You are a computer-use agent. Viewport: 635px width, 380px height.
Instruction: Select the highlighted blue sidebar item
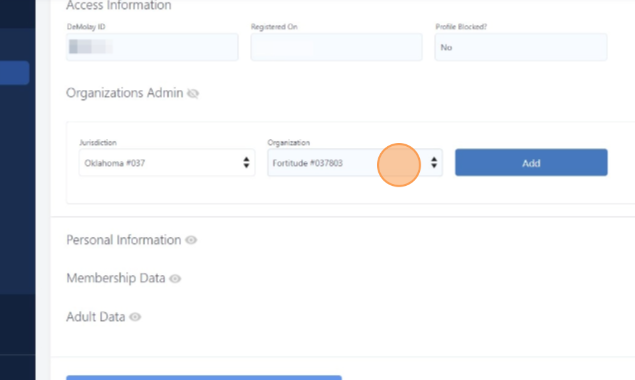point(15,73)
